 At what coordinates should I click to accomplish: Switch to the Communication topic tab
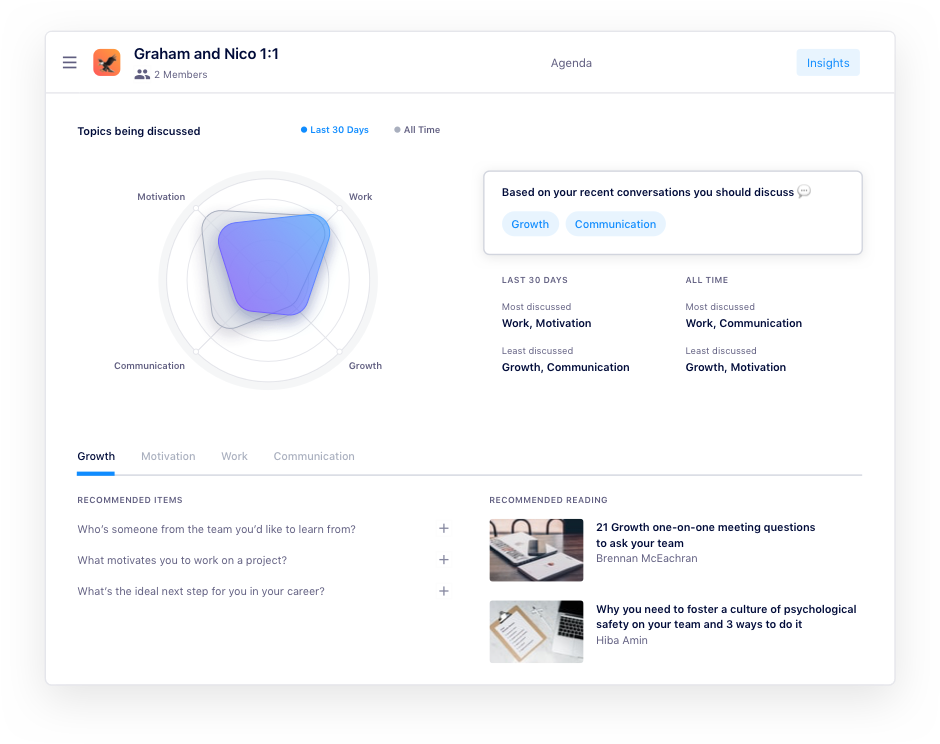314,456
